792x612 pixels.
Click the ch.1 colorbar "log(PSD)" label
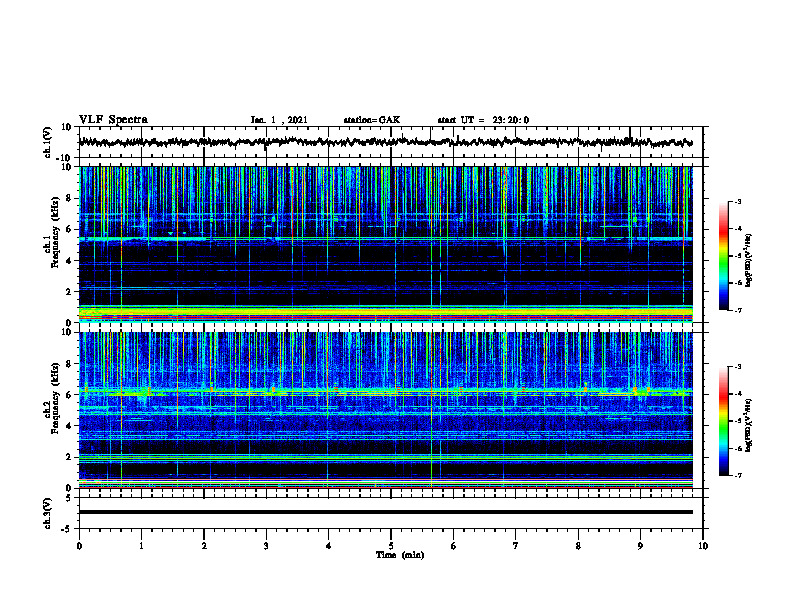click(749, 261)
